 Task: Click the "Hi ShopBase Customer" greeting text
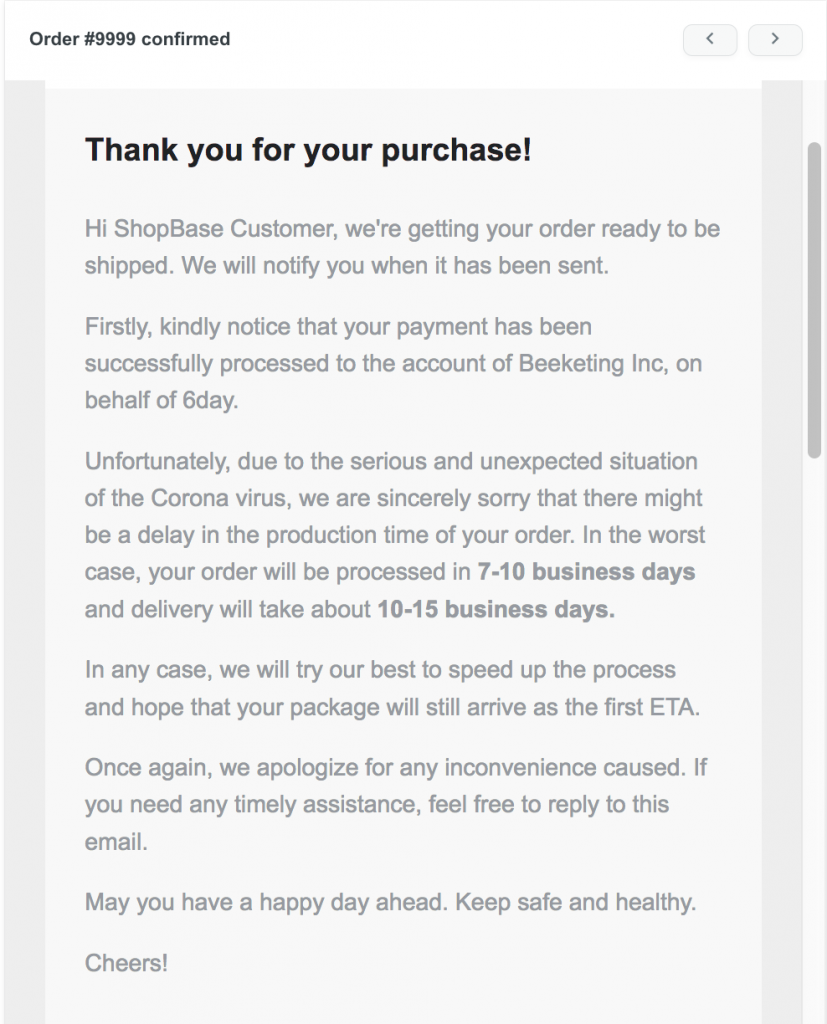(212, 229)
